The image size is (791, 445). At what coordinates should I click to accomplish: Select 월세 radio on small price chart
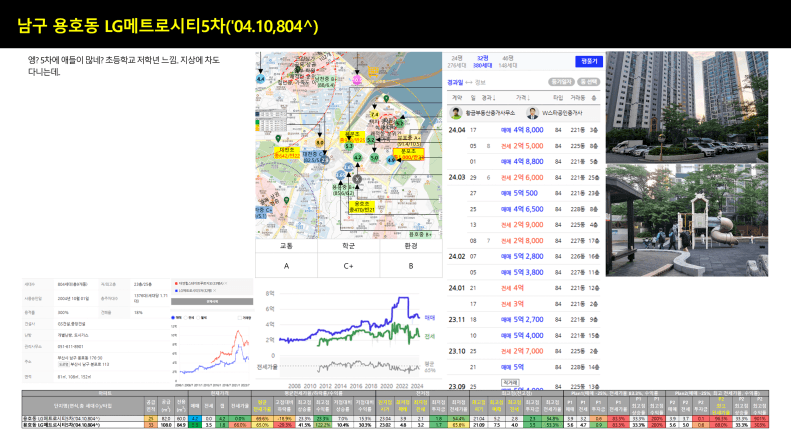pos(199,318)
